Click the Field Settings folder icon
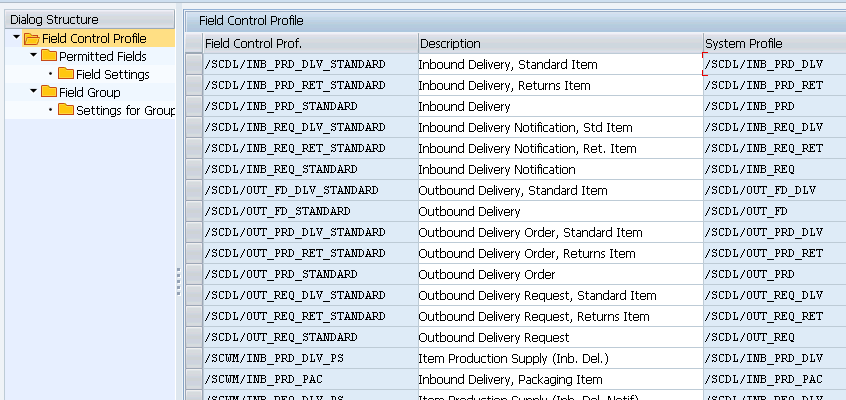This screenshot has height=400, width=846. (66, 75)
